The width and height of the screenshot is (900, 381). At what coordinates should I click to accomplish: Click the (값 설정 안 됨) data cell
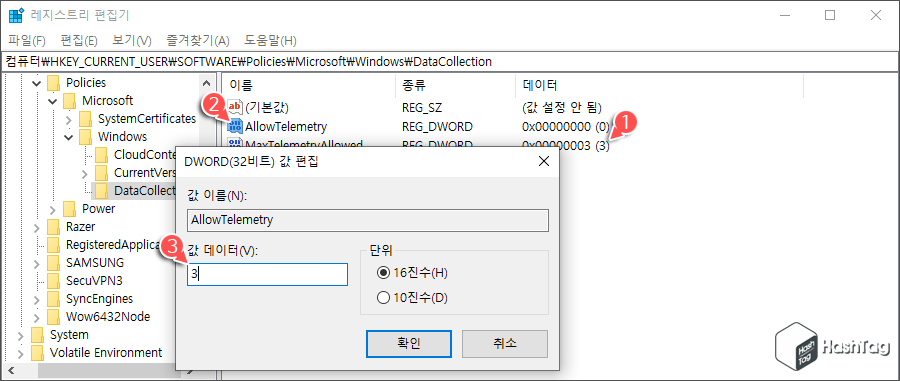click(x=562, y=107)
